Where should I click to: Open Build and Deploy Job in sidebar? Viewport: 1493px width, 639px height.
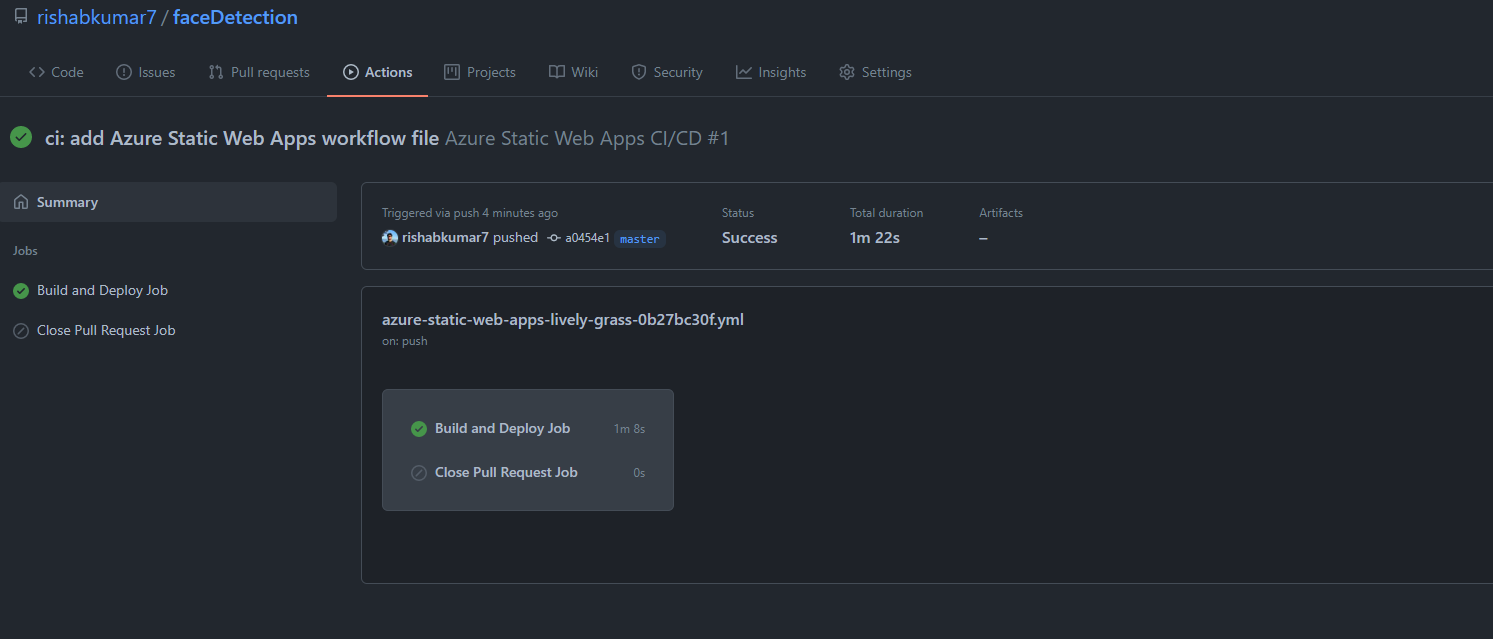coord(102,290)
